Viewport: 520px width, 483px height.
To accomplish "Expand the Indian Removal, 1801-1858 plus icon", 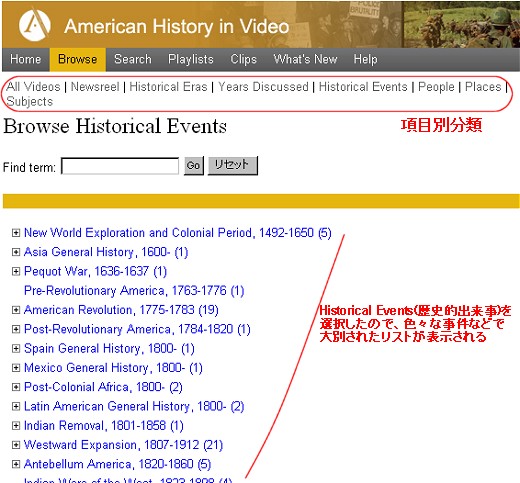I will click(x=16, y=425).
